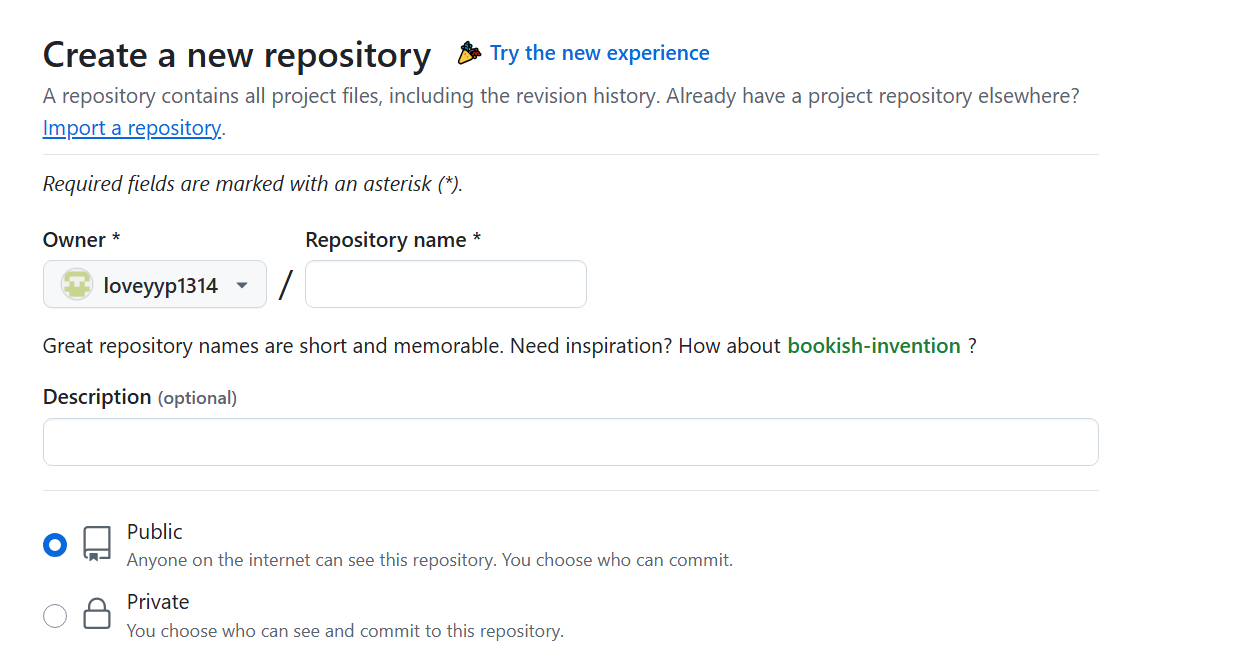Click the loveyyp1314 avatar icon
This screenshot has width=1256, height=648.
click(77, 285)
